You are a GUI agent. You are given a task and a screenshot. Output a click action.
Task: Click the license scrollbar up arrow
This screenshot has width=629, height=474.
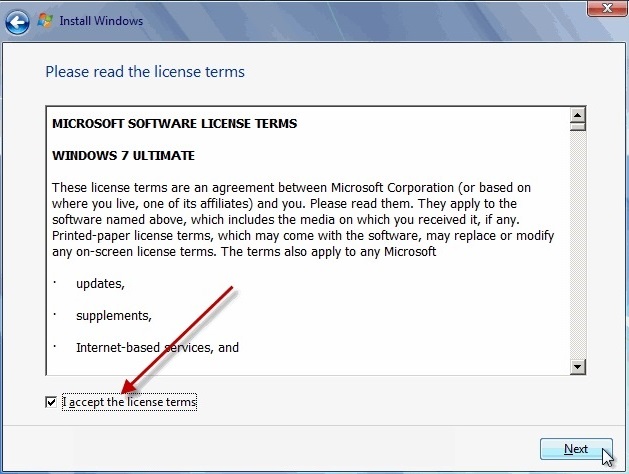pyautogui.click(x=578, y=115)
